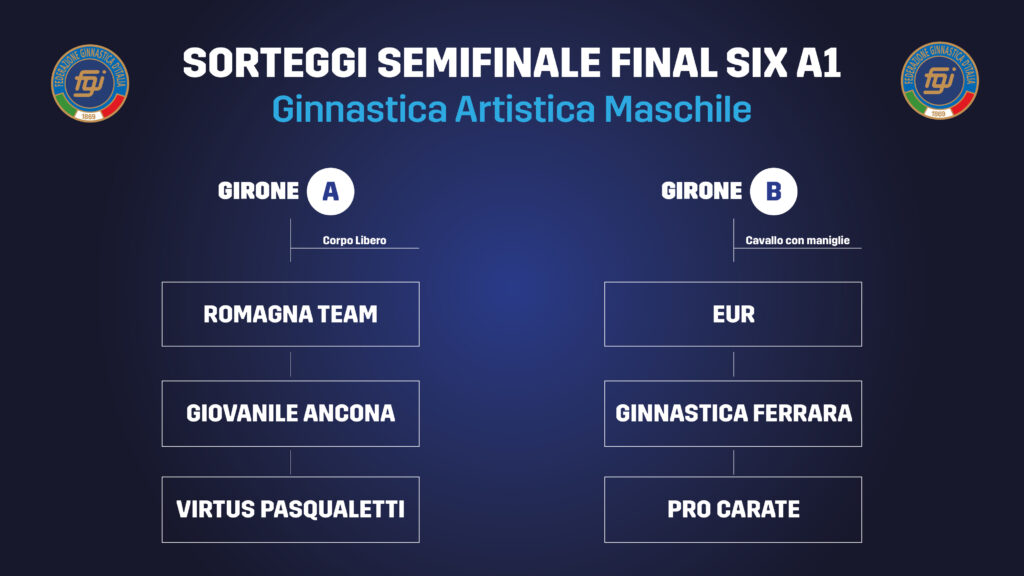Click the Corpo Libero label
Viewport: 1024px width, 576px height.
click(354, 240)
